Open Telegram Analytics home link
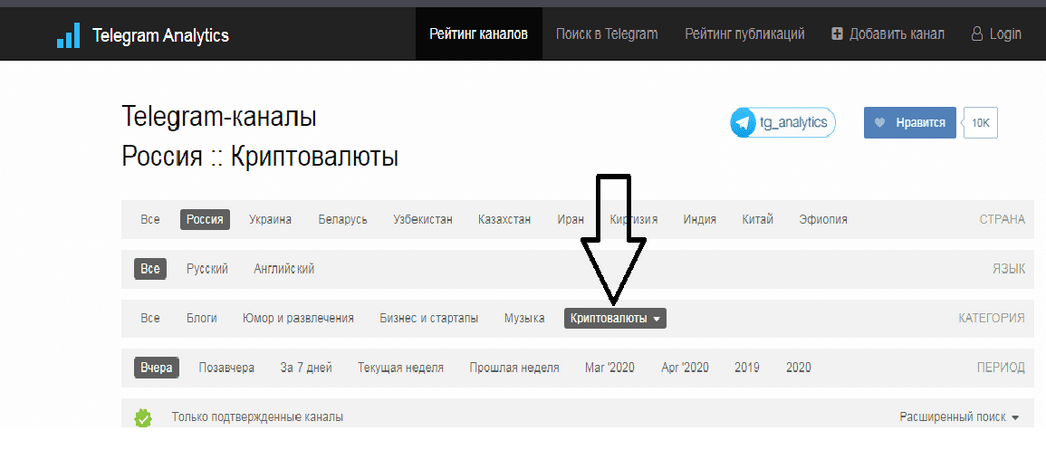 [x=143, y=35]
